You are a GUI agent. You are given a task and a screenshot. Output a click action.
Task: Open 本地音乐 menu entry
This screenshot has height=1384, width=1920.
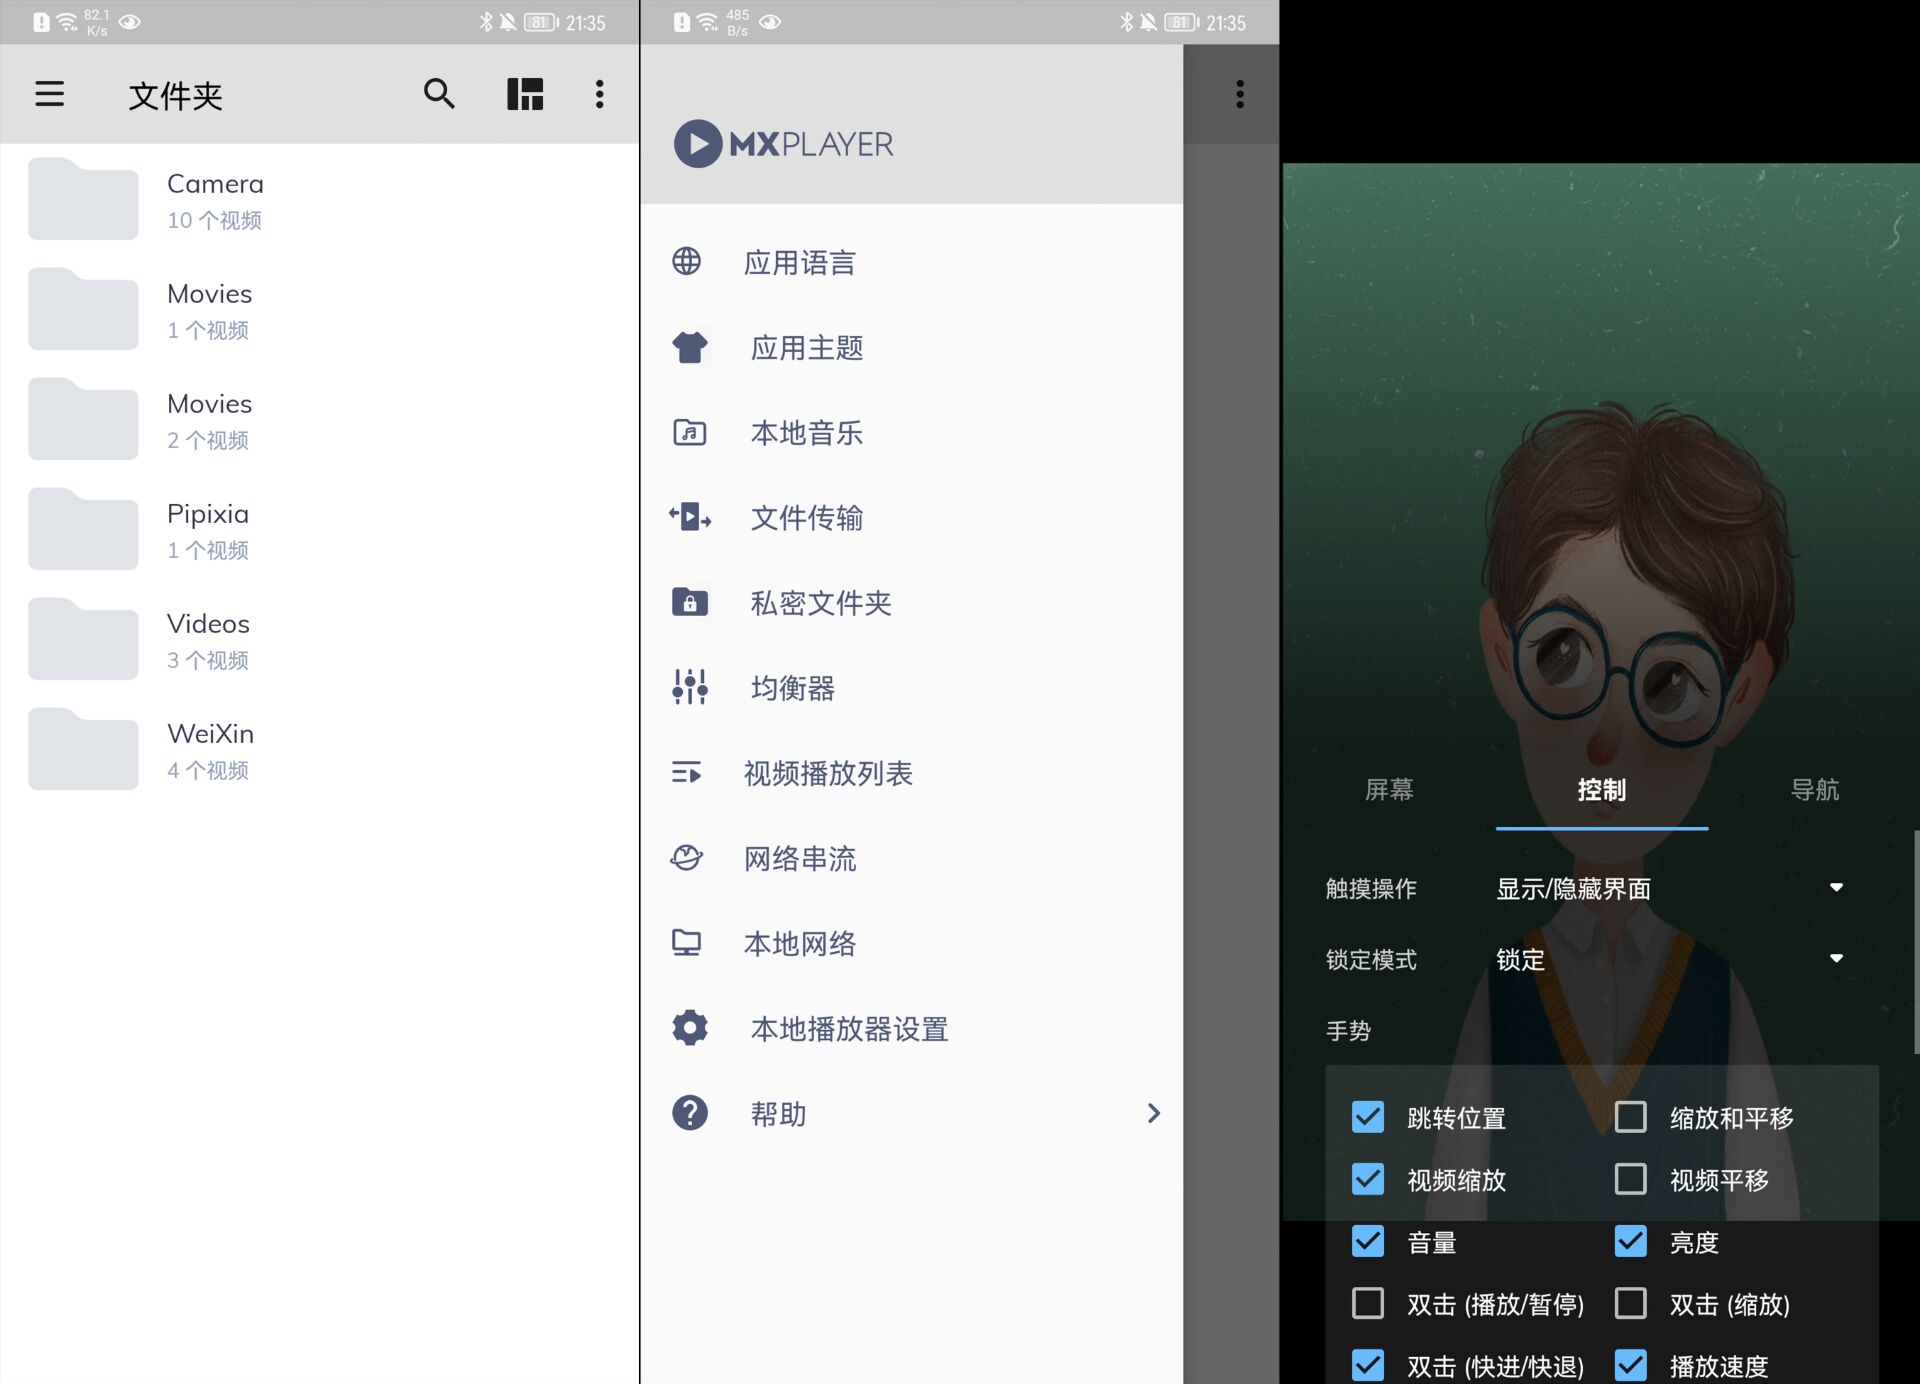(912, 432)
